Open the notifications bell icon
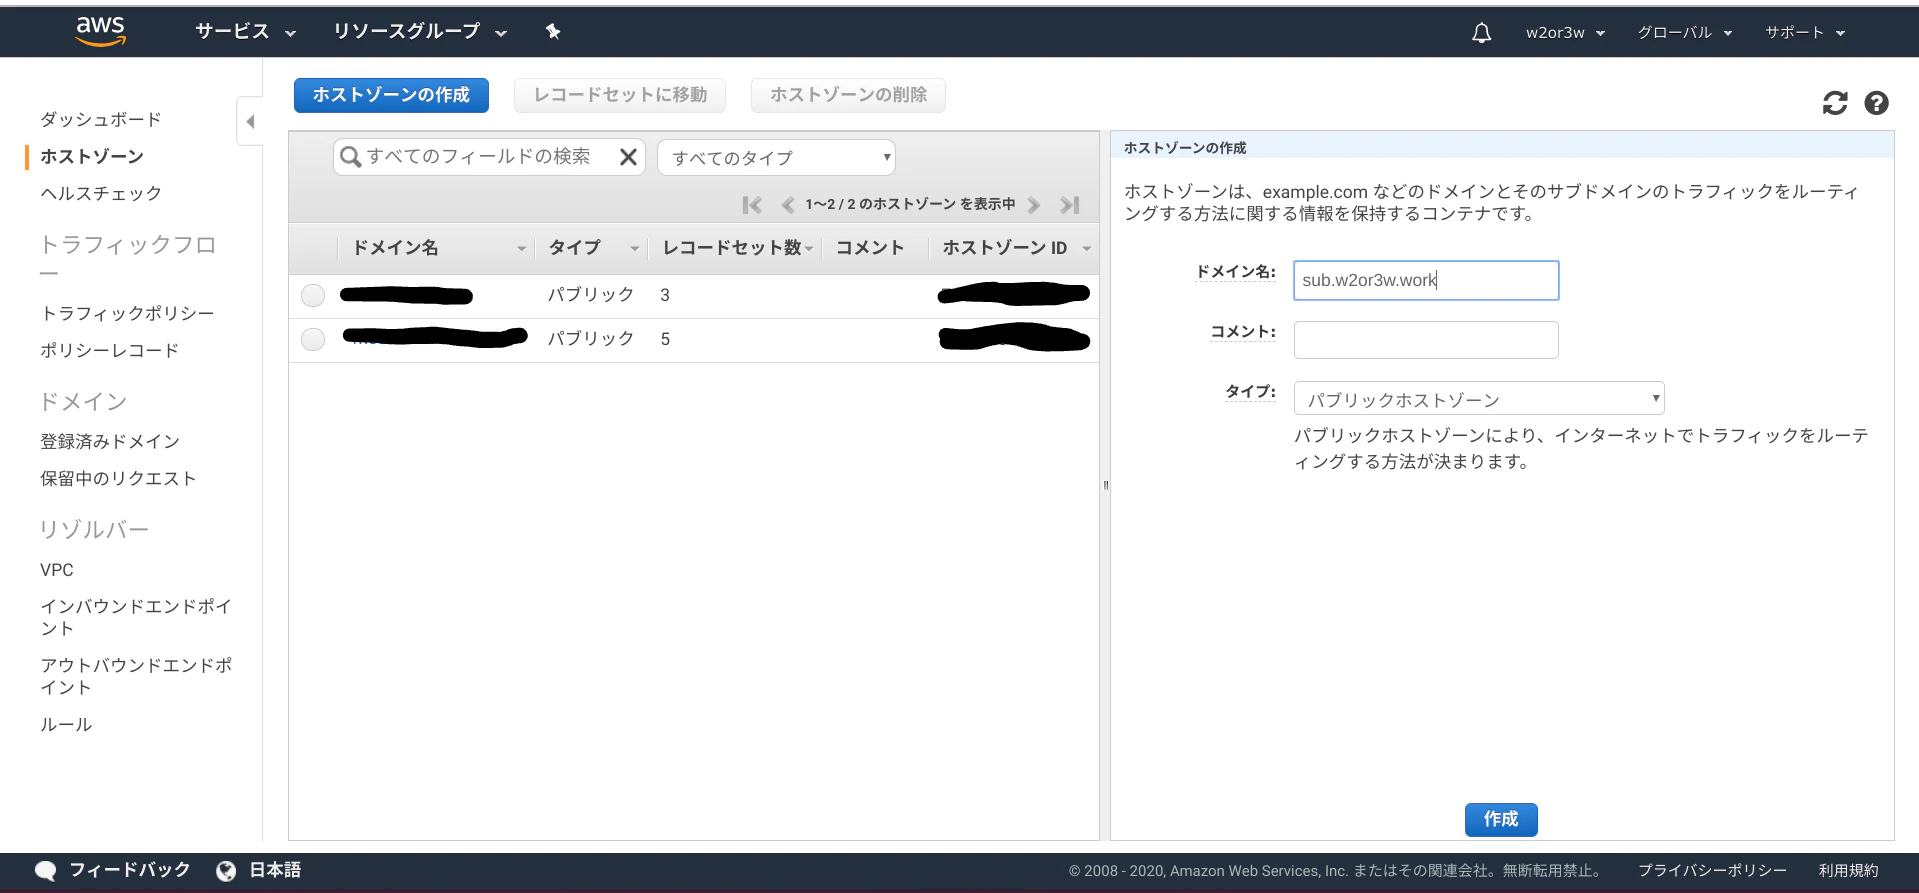The image size is (1919, 893). 1481,32
